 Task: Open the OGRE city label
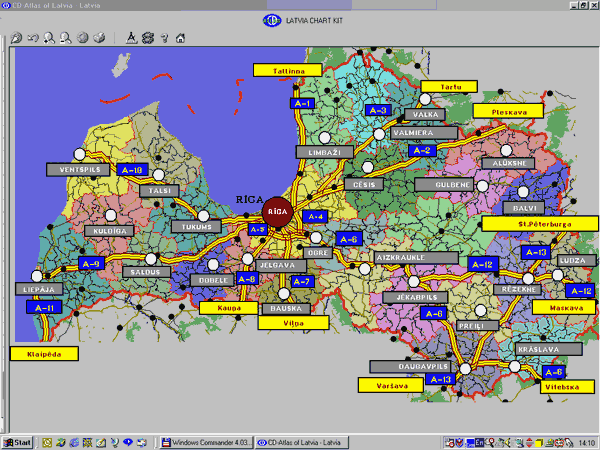pyautogui.click(x=318, y=253)
